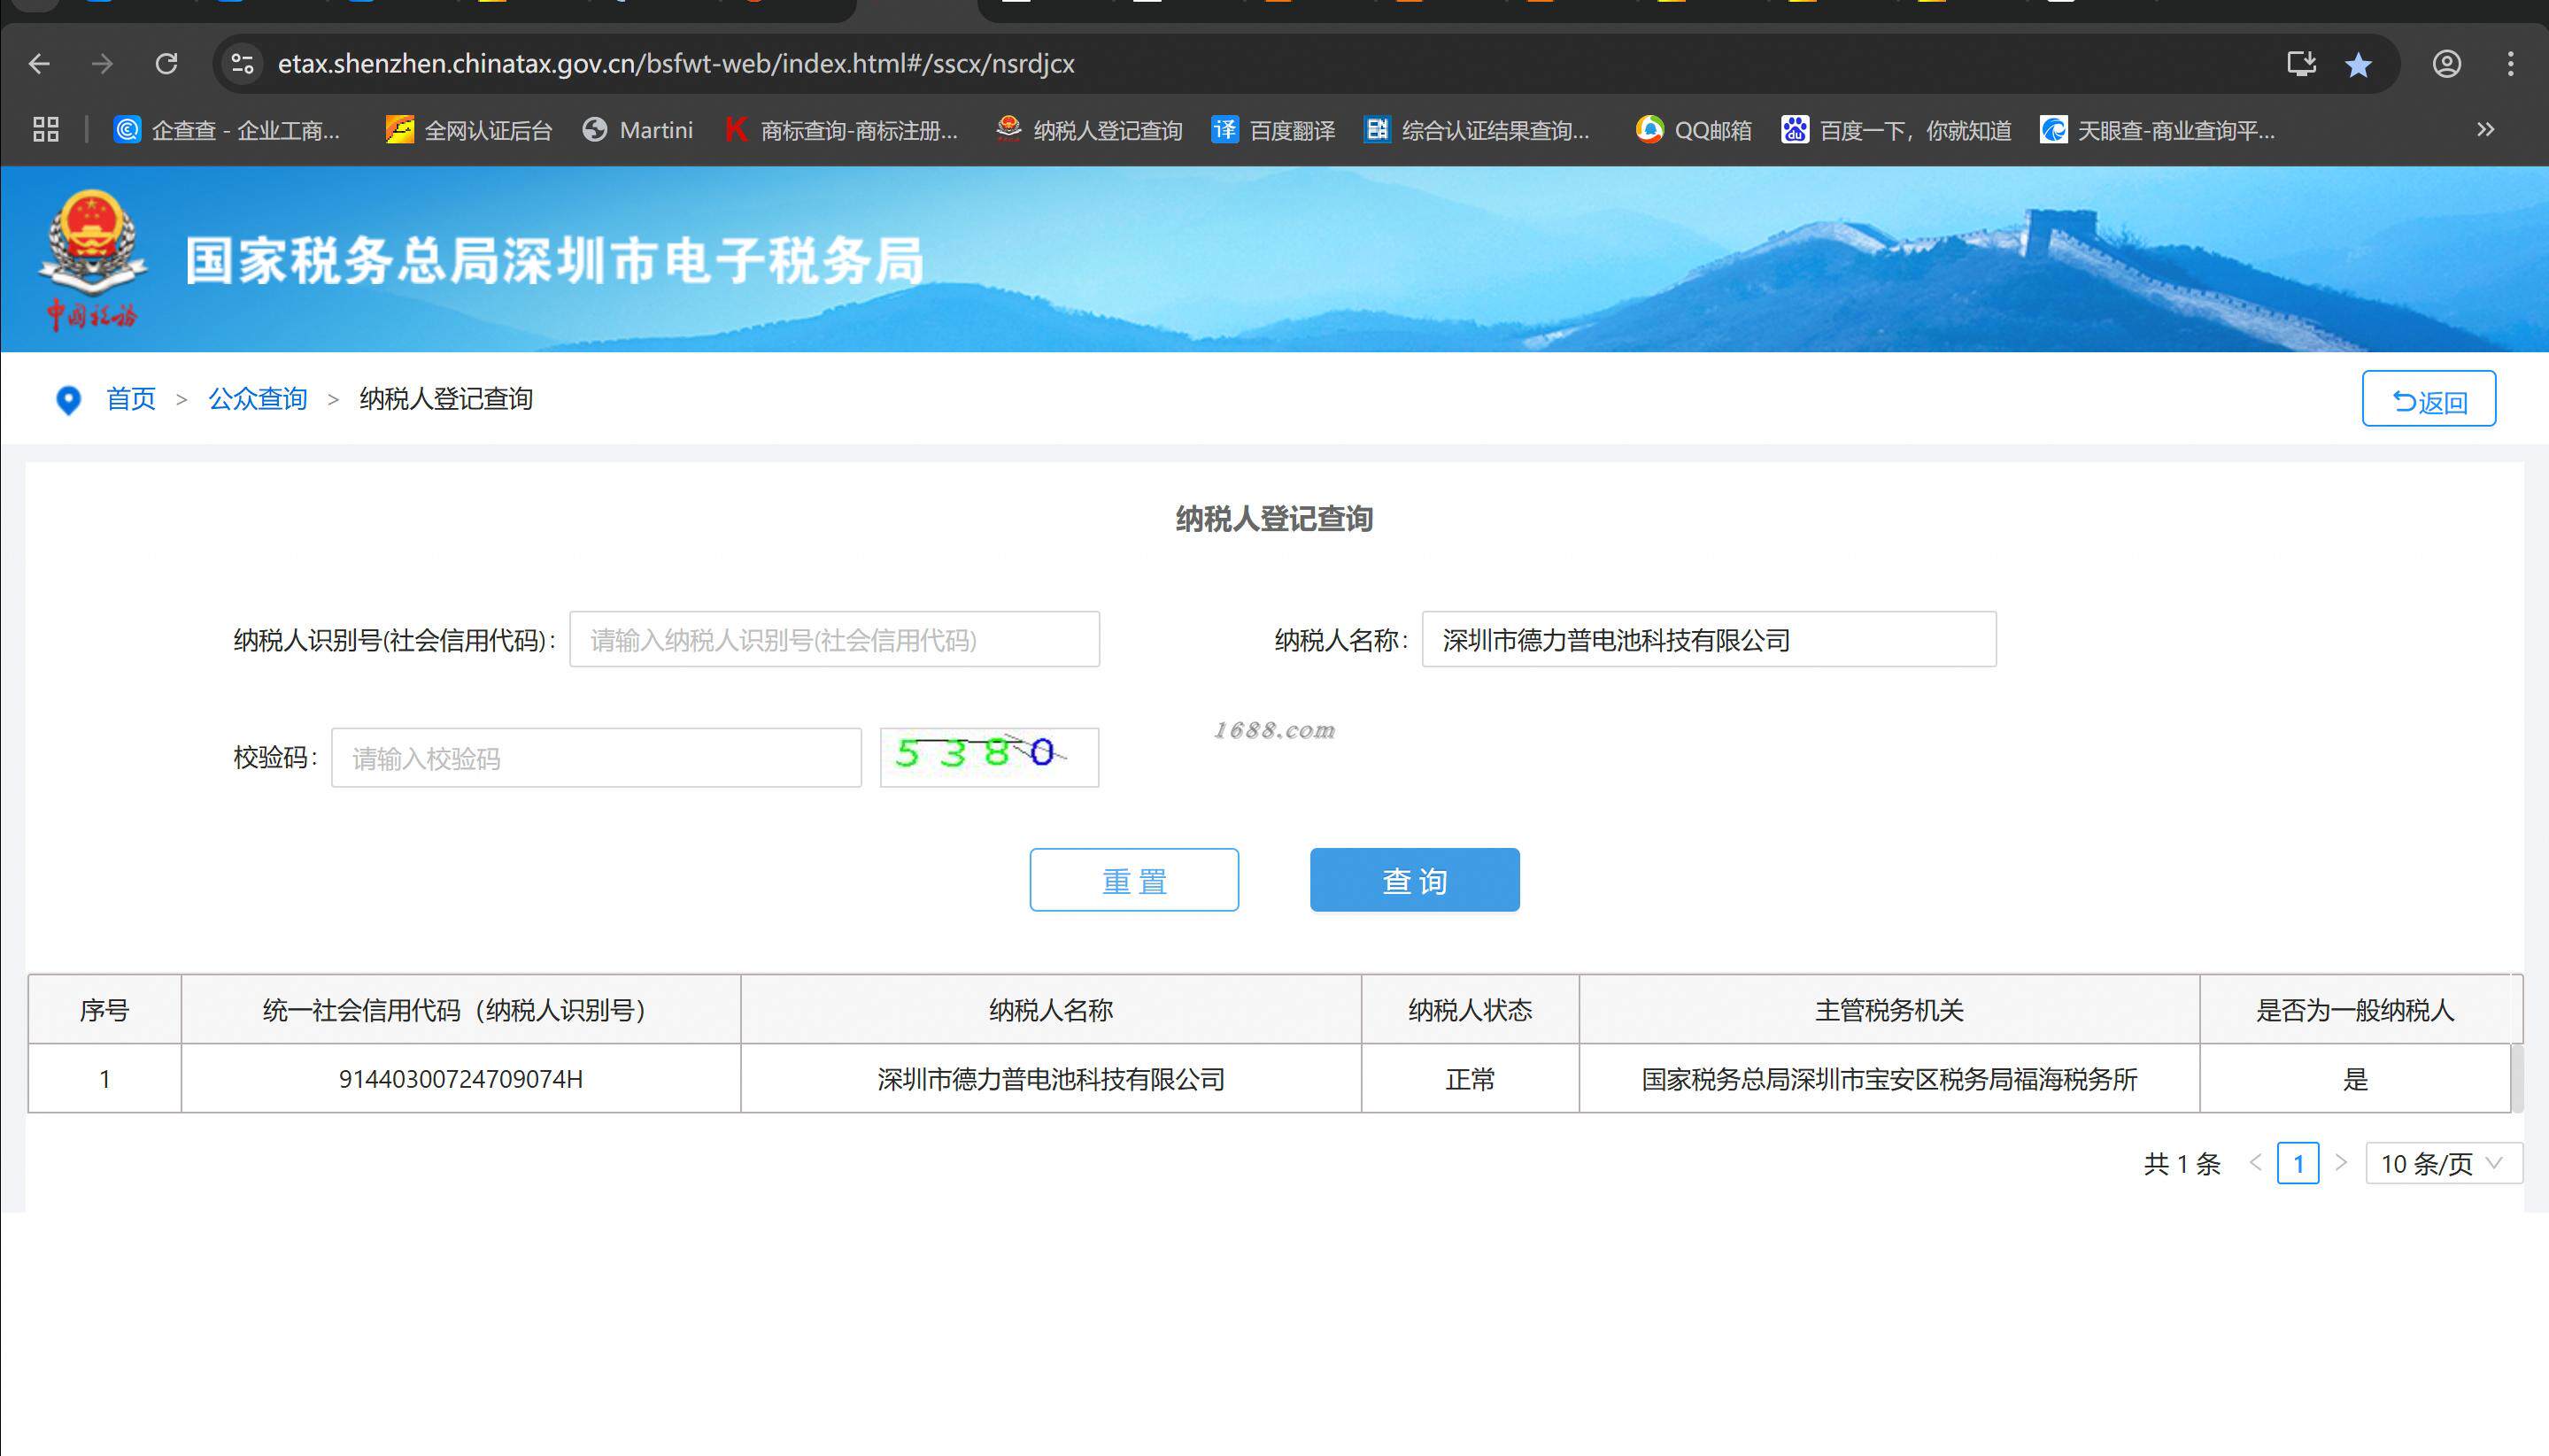The image size is (2549, 1456).
Task: Click the browser back arrow
Action: click(x=40, y=64)
